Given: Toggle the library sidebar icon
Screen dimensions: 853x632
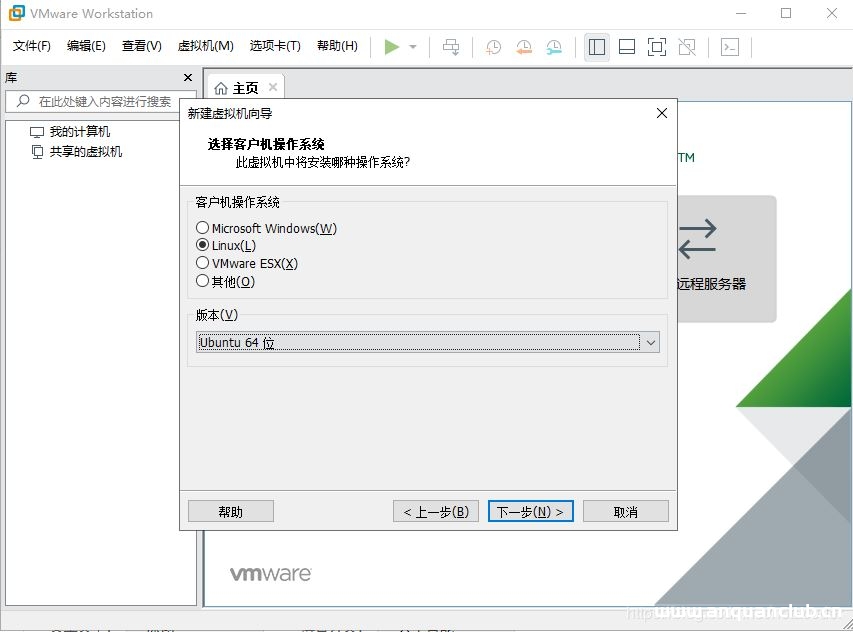Looking at the screenshot, I should (x=596, y=46).
